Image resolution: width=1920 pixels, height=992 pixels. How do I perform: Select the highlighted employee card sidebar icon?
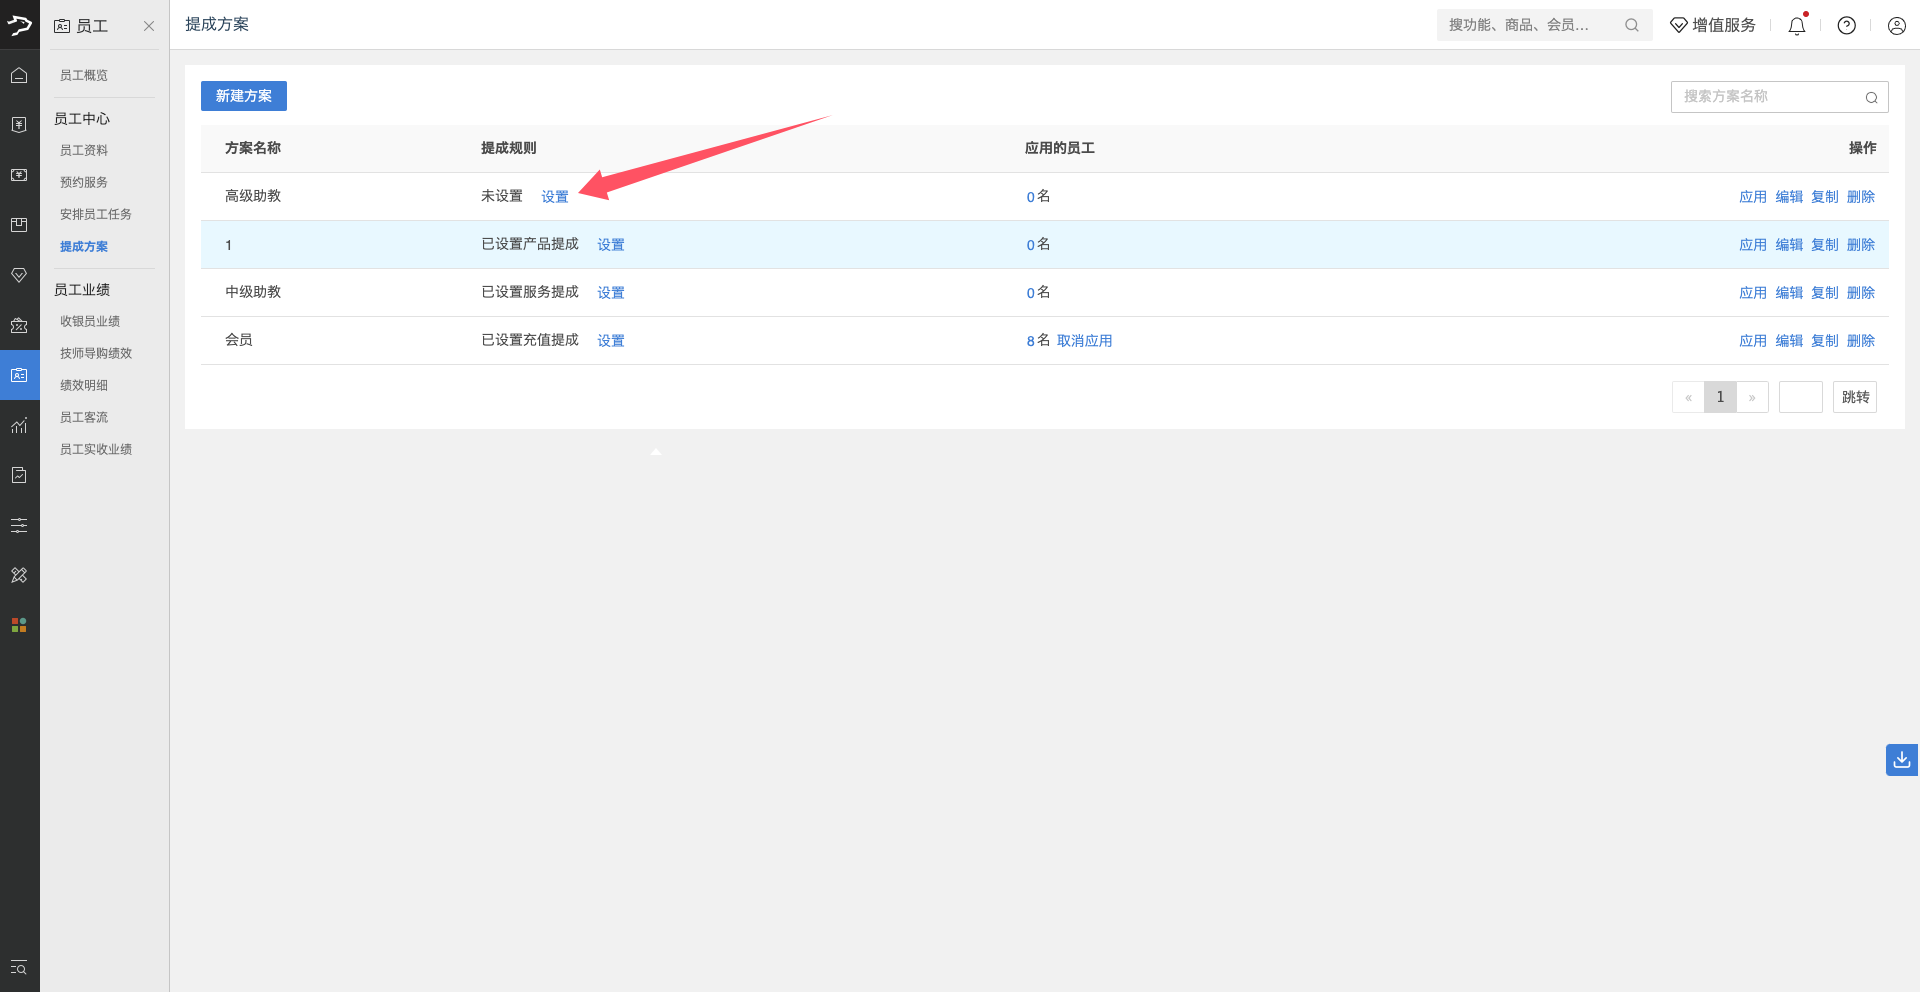19,375
